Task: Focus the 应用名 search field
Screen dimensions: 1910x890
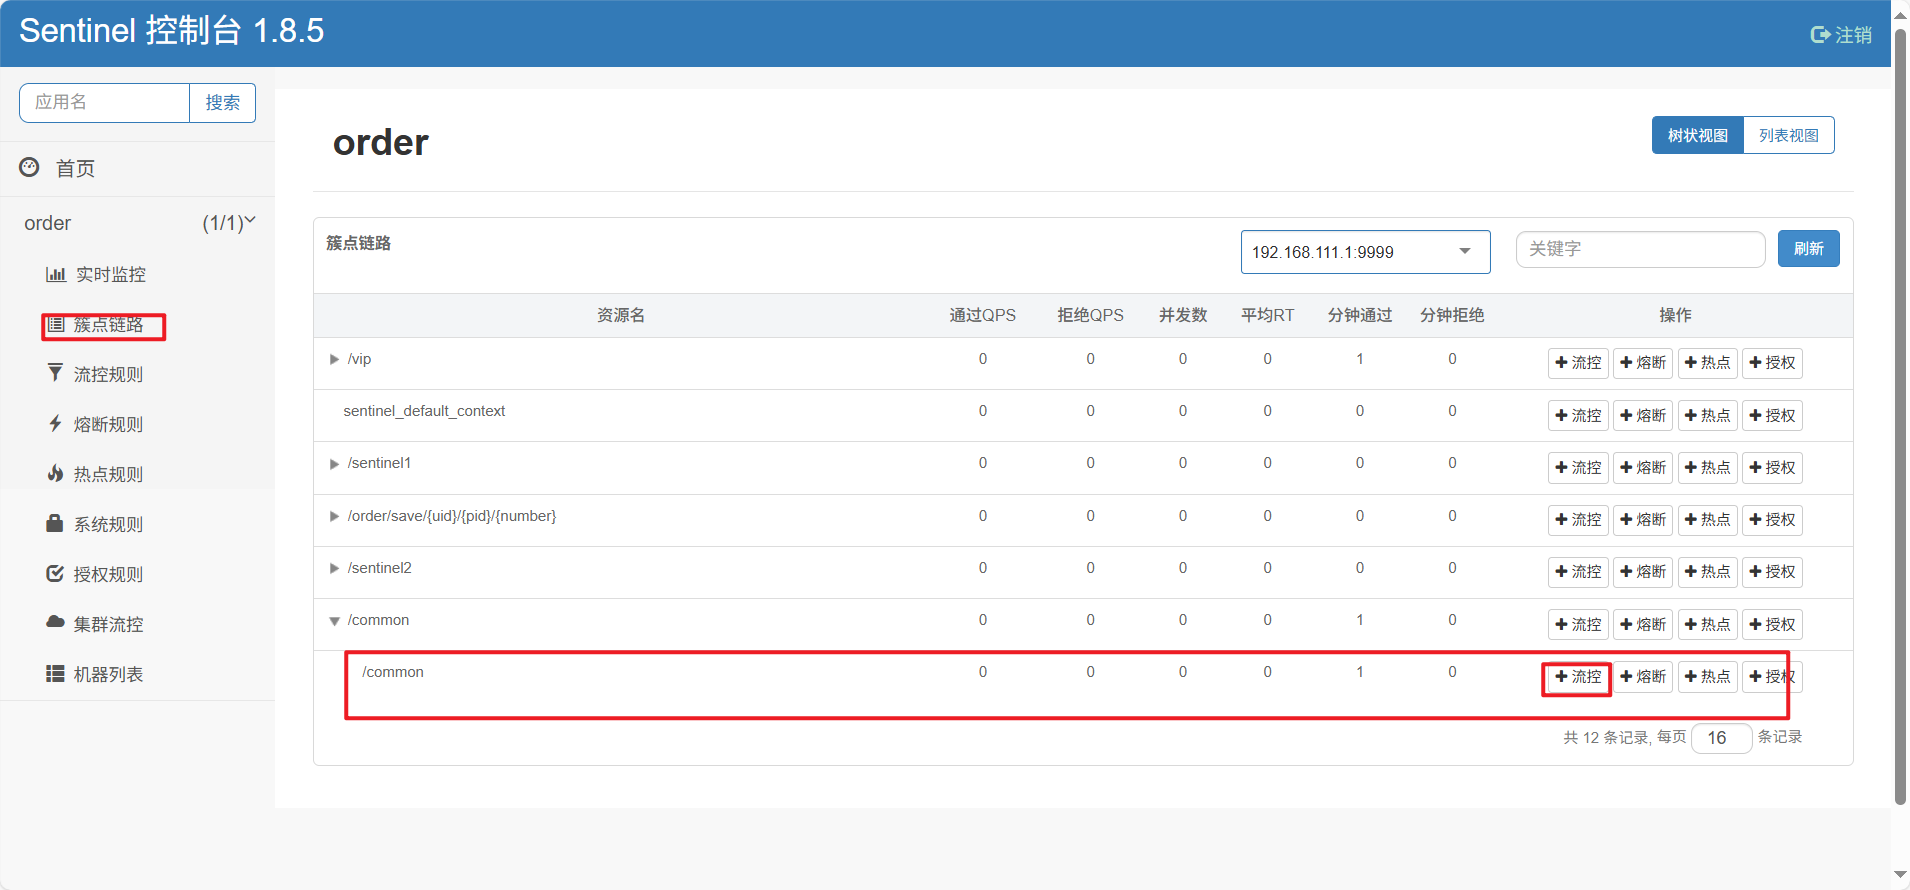Action: coord(104,102)
